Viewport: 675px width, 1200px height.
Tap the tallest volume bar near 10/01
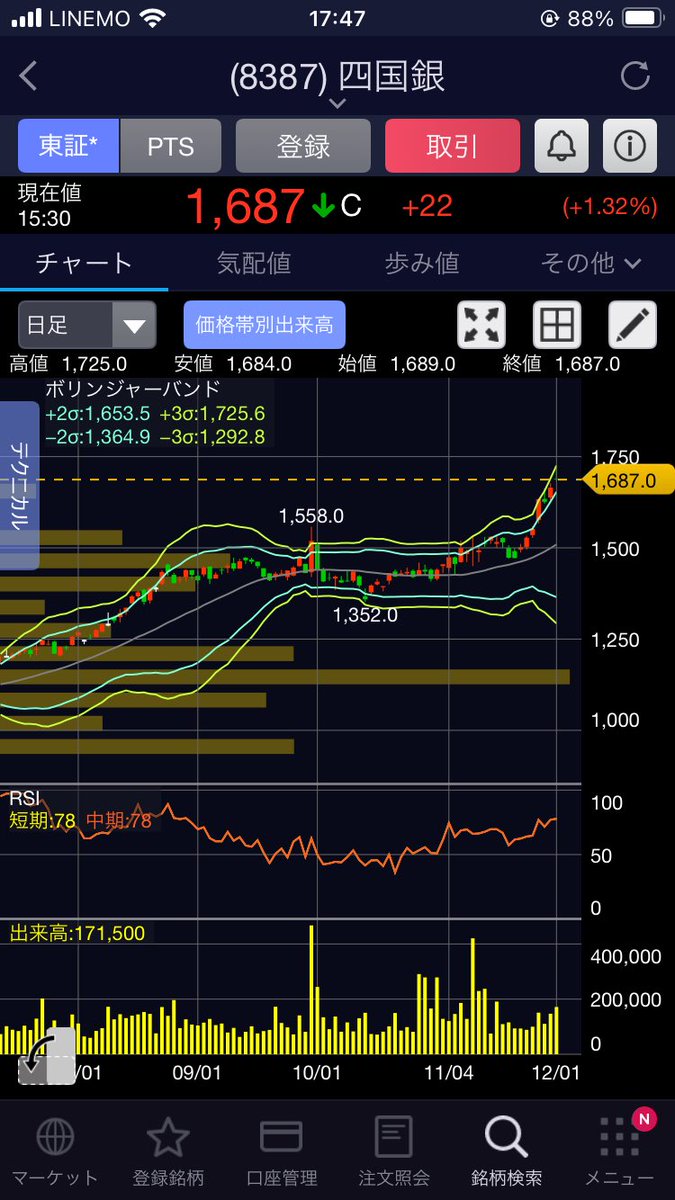[x=312, y=990]
